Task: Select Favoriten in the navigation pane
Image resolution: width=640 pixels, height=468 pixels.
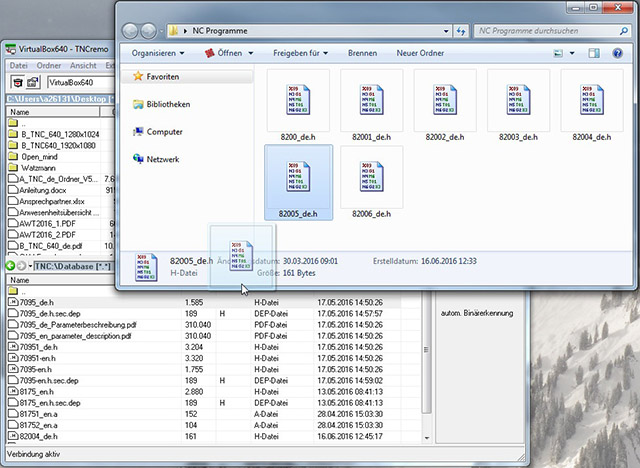Action: coord(162,76)
